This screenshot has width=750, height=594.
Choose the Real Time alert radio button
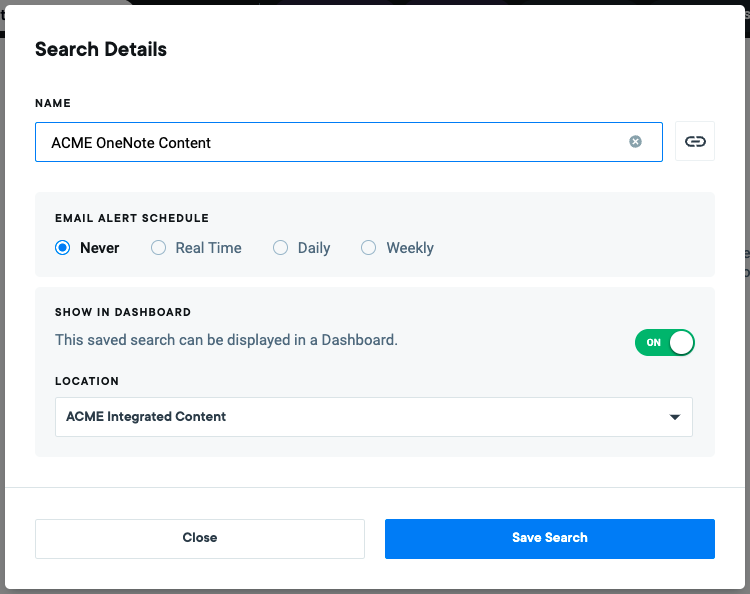(158, 248)
